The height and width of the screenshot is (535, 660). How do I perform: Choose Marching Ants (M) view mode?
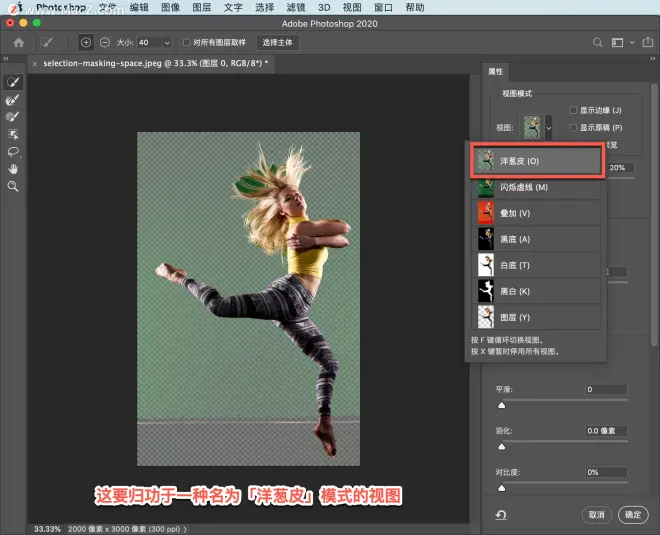click(x=536, y=187)
